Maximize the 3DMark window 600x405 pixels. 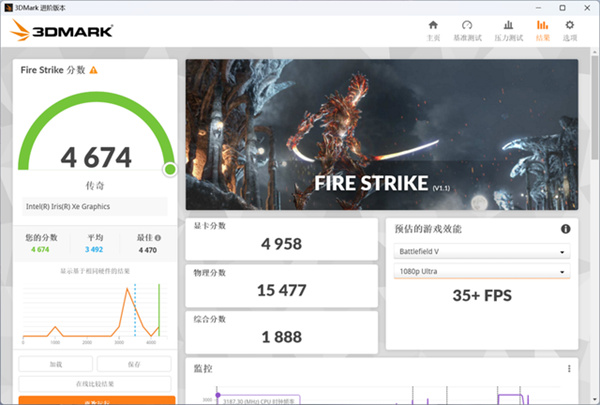562,8
